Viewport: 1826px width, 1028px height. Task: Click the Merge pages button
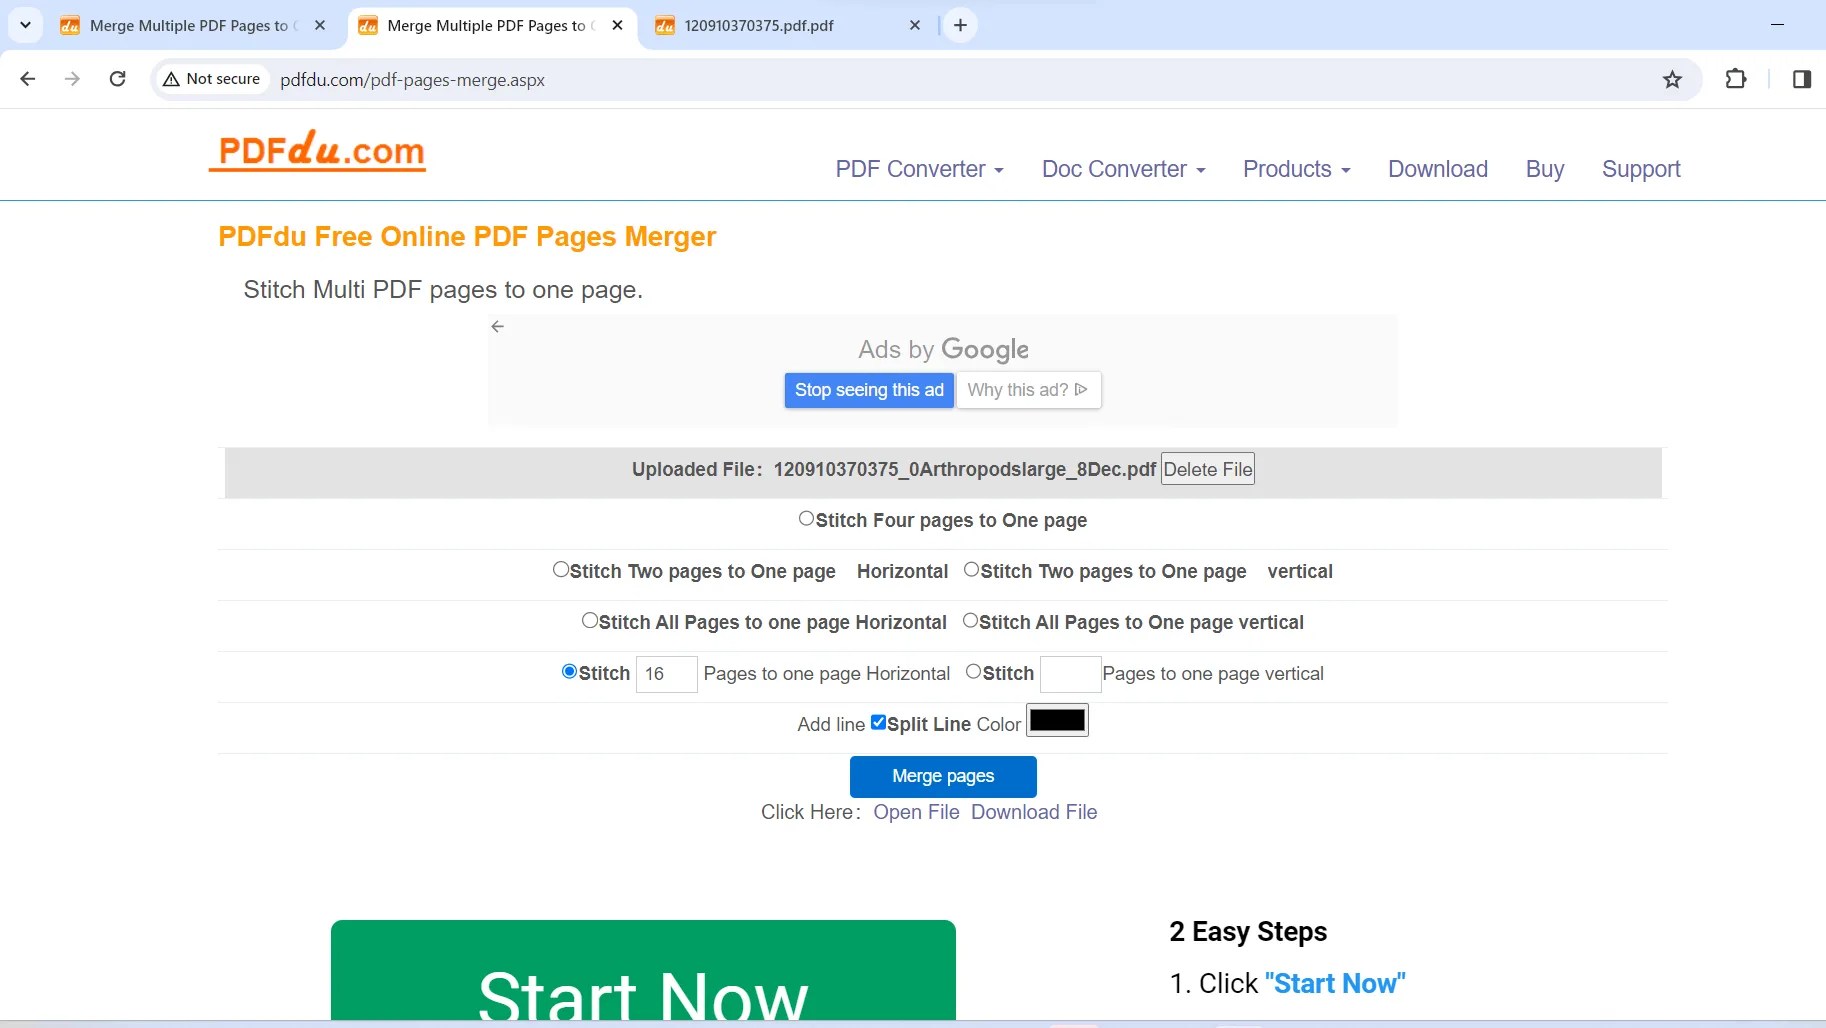pyautogui.click(x=943, y=776)
